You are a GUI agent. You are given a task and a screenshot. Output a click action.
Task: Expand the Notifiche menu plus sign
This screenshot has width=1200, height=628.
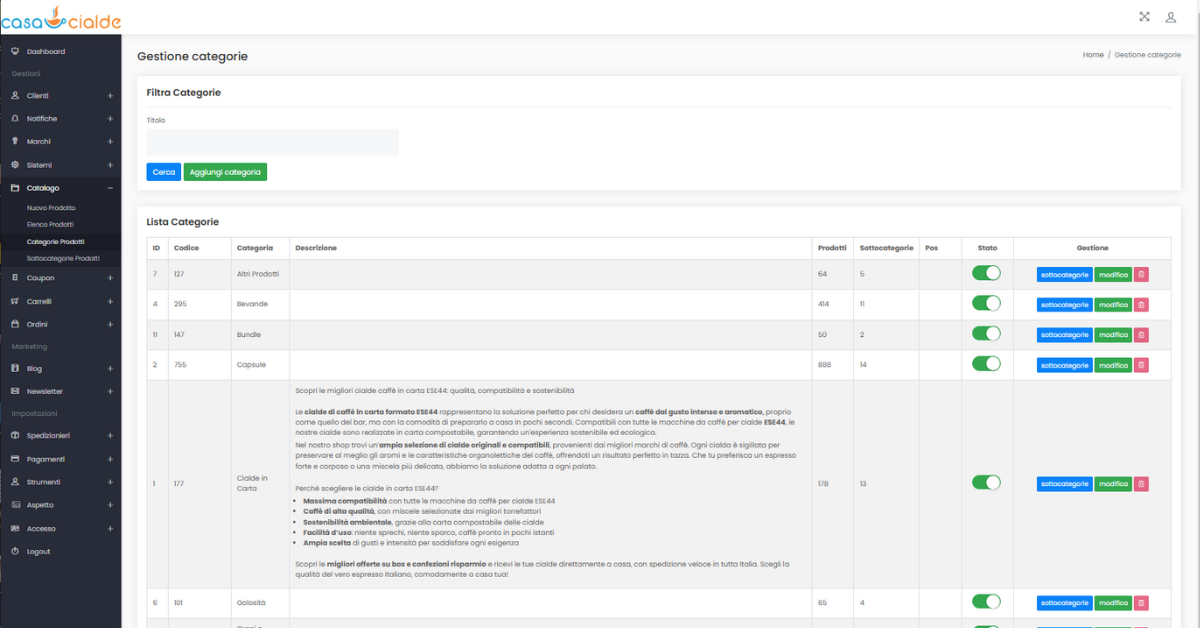pyautogui.click(x=110, y=119)
